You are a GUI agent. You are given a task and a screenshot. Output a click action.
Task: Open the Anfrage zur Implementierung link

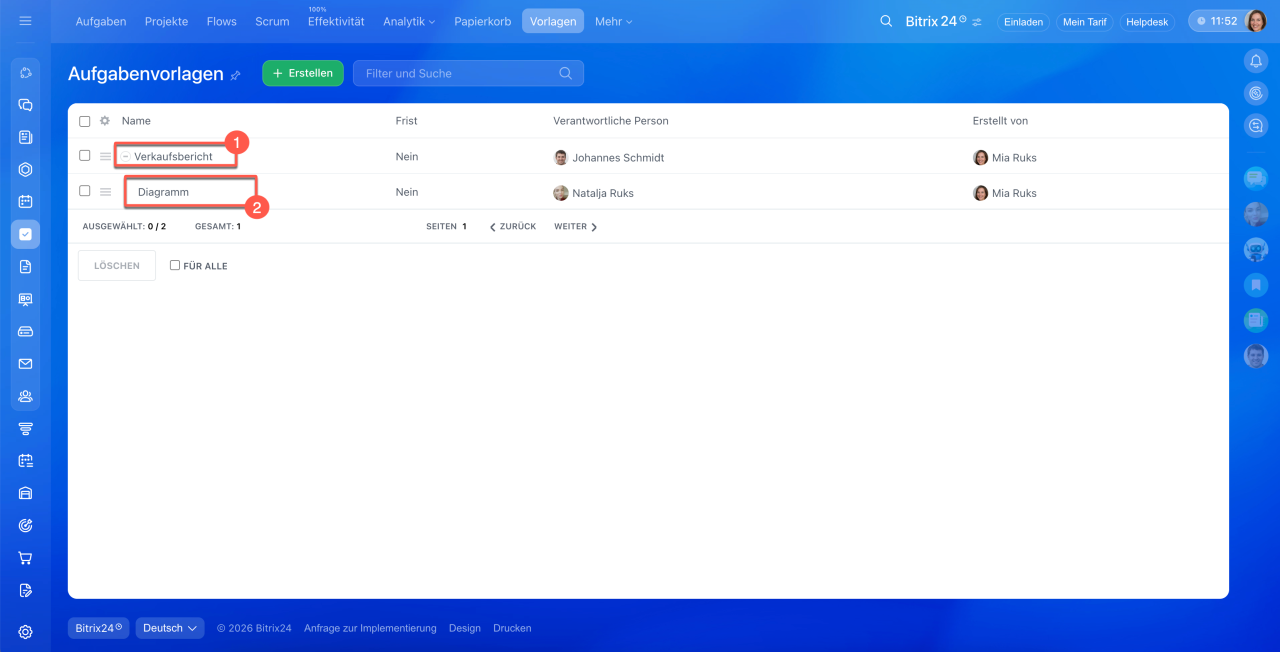point(370,628)
